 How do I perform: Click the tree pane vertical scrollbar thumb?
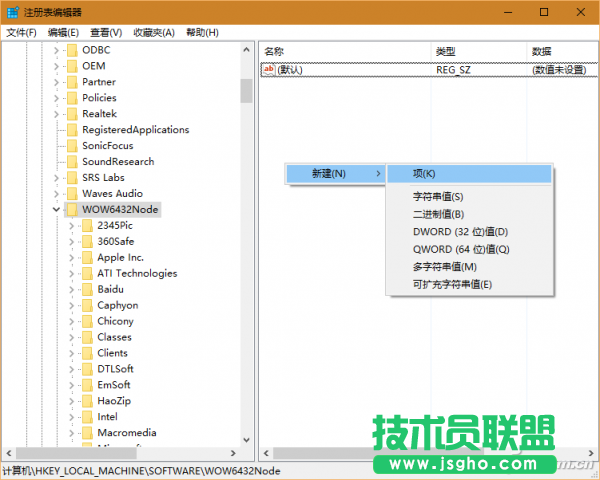[x=246, y=90]
